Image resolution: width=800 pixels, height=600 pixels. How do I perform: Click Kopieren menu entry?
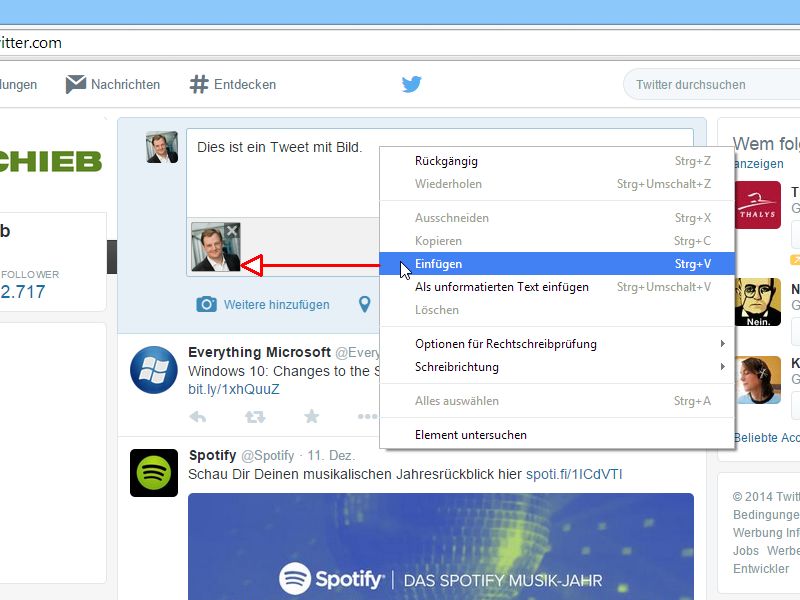(557, 241)
